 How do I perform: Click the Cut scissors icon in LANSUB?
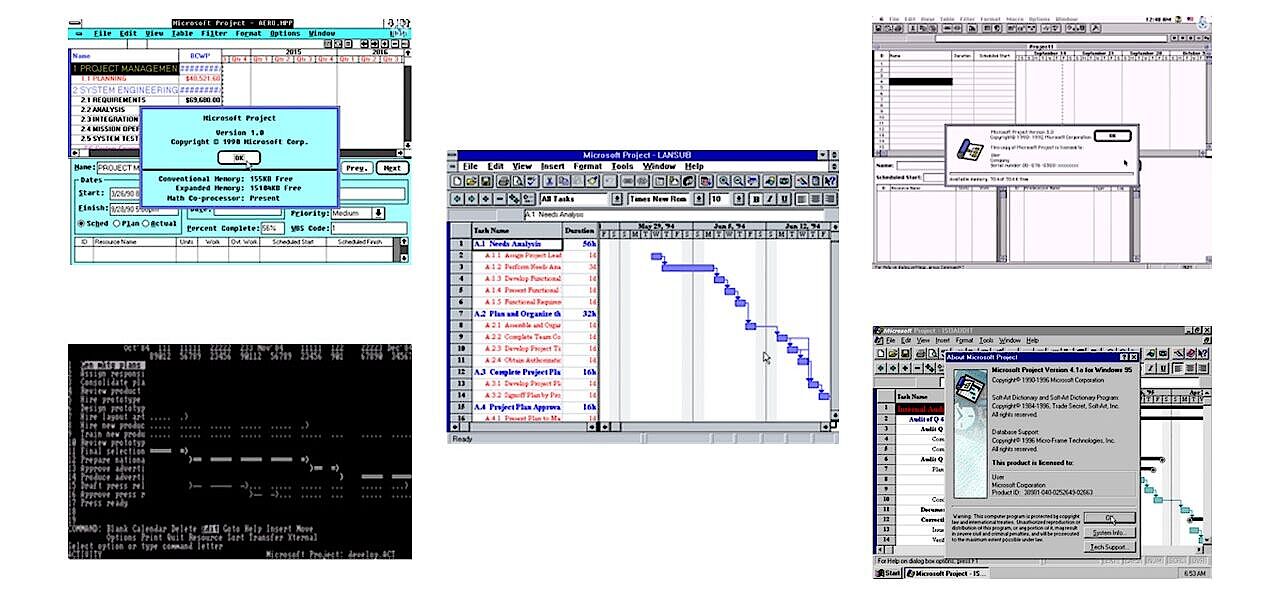pos(549,181)
